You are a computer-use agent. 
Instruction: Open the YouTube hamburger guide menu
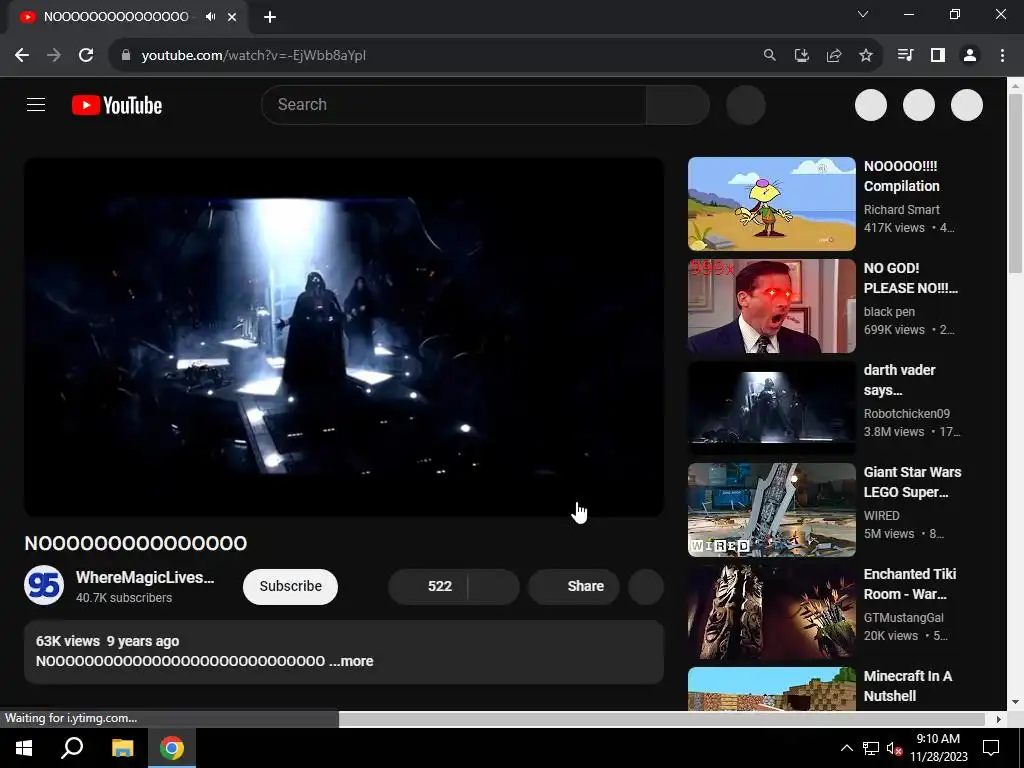pos(36,104)
